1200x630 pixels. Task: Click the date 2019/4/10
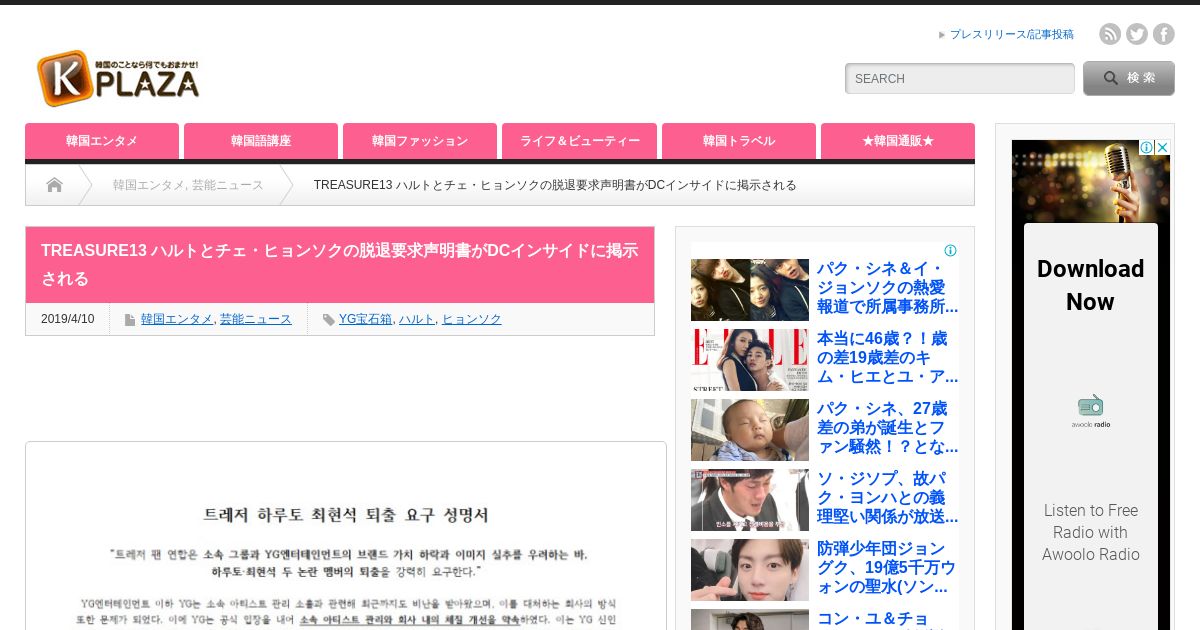click(x=67, y=319)
